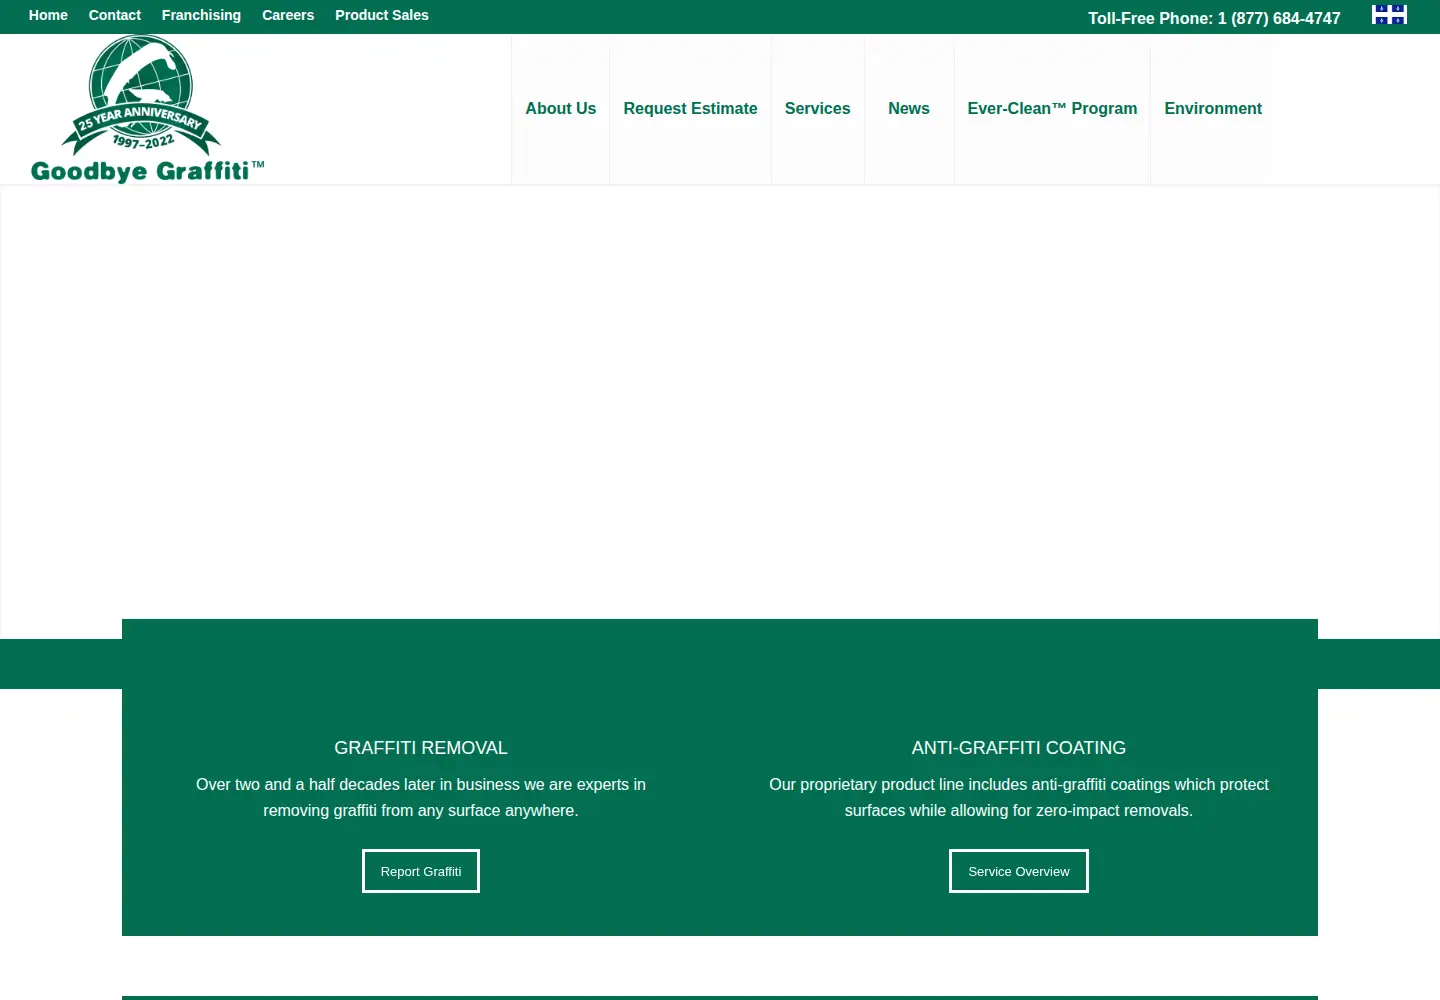Open the News menu item

[909, 109]
